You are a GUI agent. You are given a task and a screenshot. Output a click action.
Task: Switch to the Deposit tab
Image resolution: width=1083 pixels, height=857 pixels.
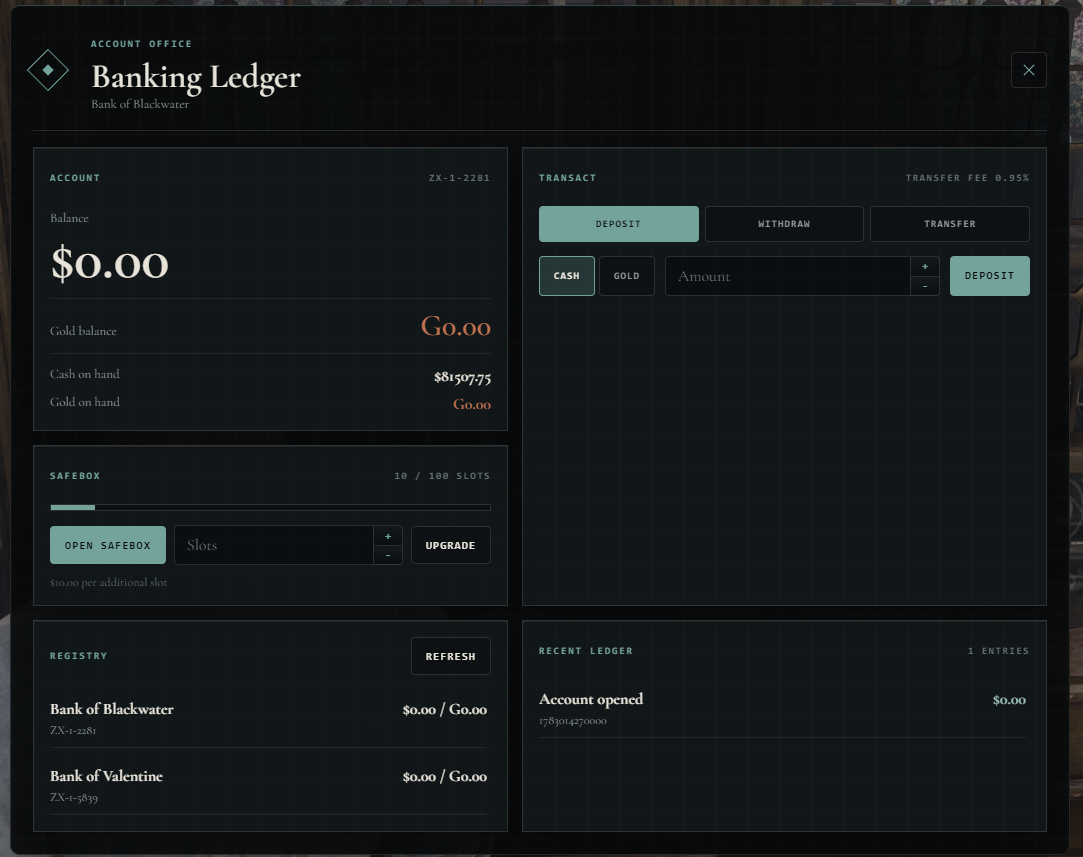(618, 224)
